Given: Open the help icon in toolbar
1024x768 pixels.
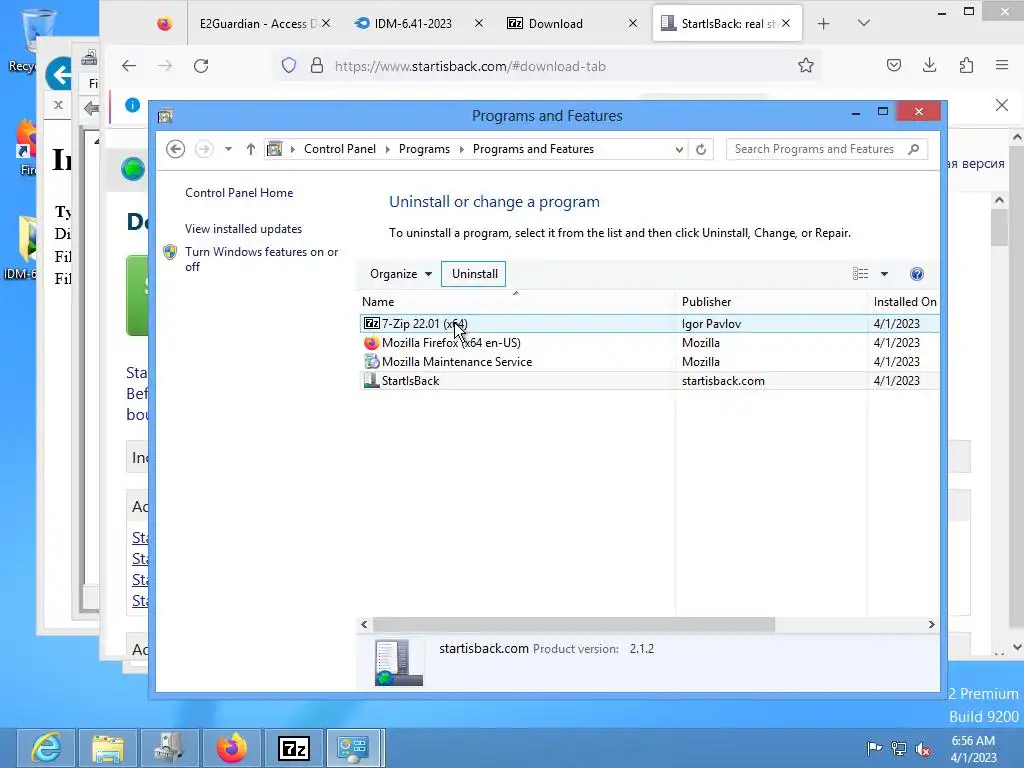Looking at the screenshot, I should tap(917, 274).
